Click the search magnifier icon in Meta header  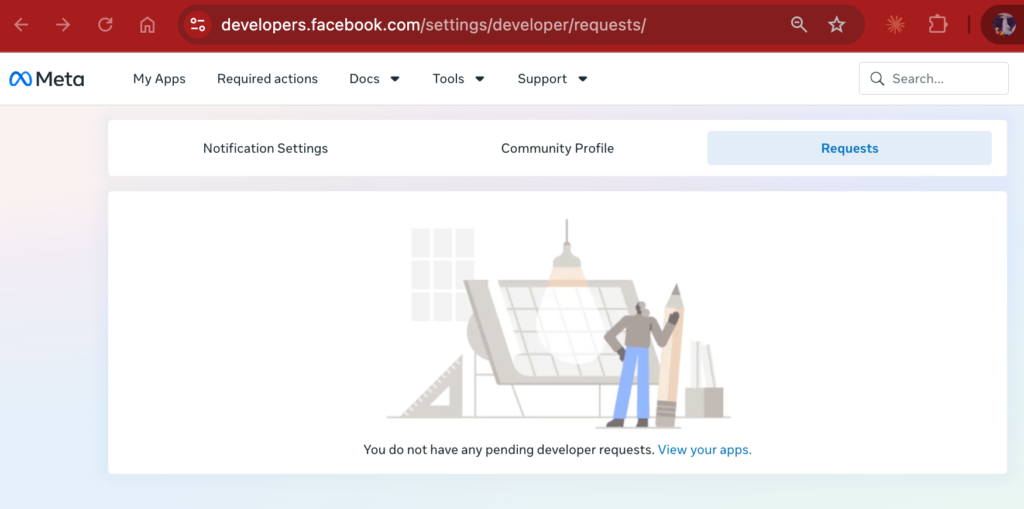[x=877, y=79]
